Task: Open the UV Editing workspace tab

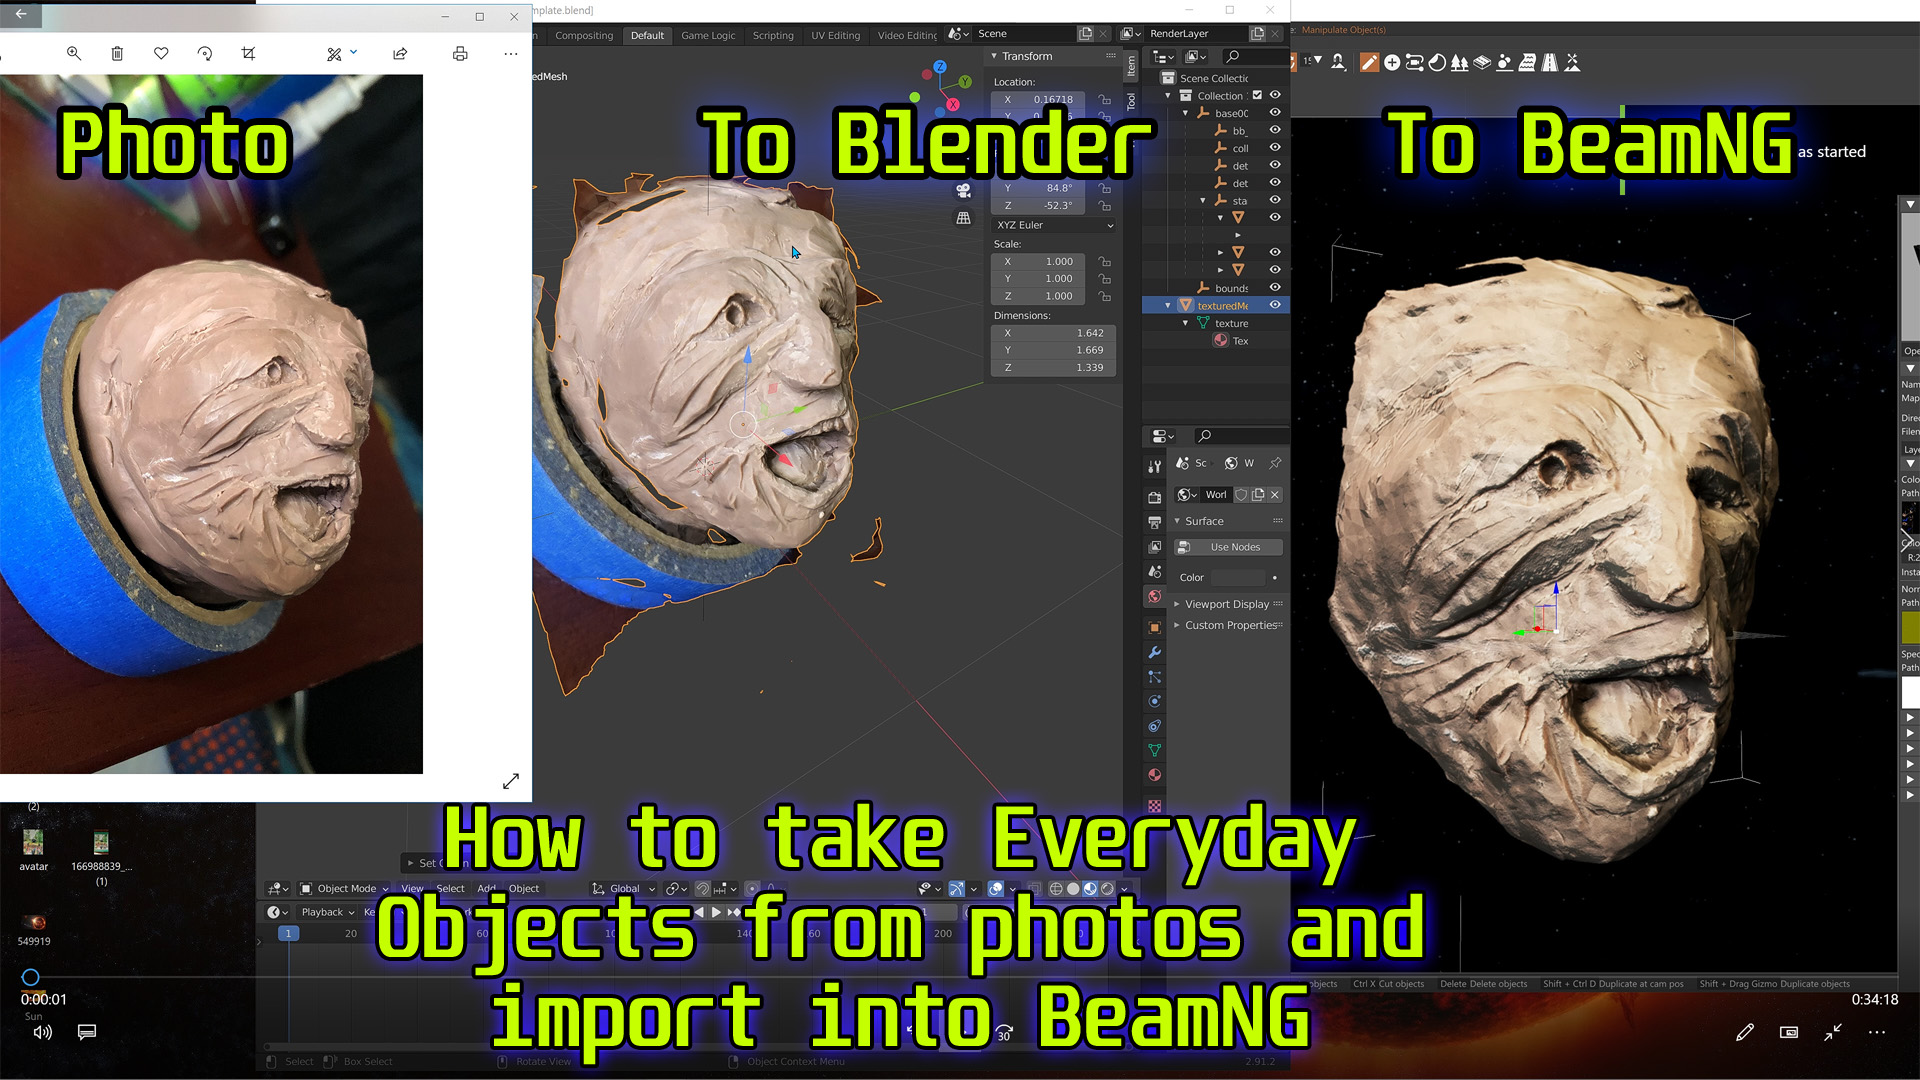Action: click(x=835, y=35)
